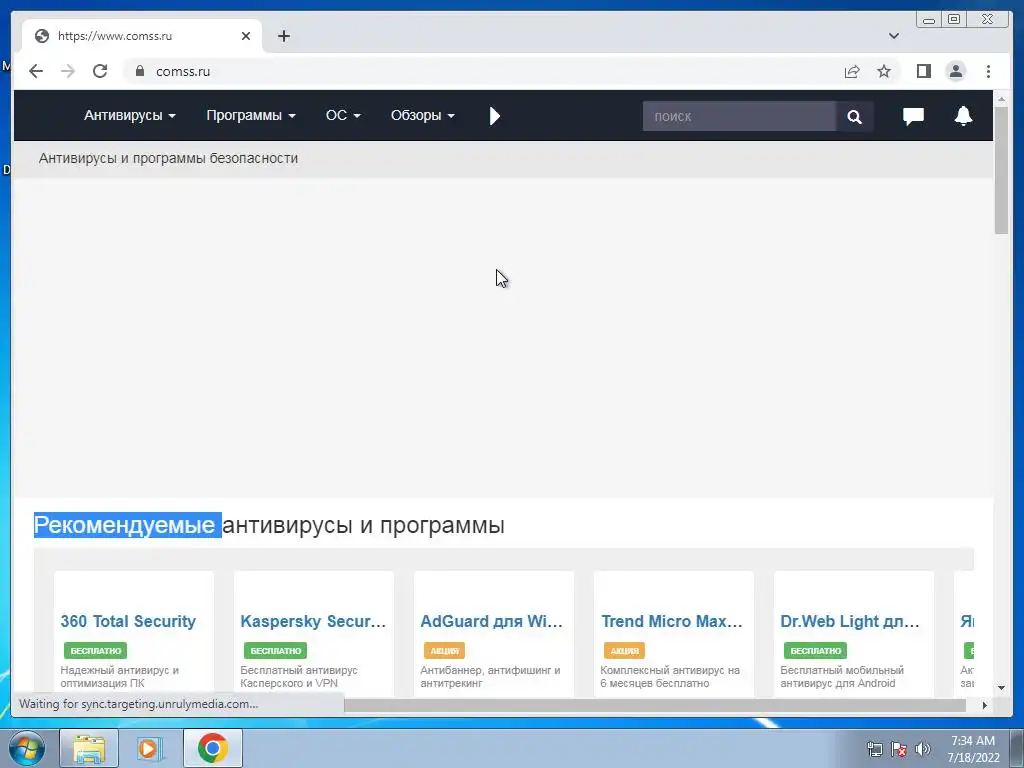This screenshot has width=1024, height=768.
Task: Open a new tab with the plus button
Action: pos(283,36)
